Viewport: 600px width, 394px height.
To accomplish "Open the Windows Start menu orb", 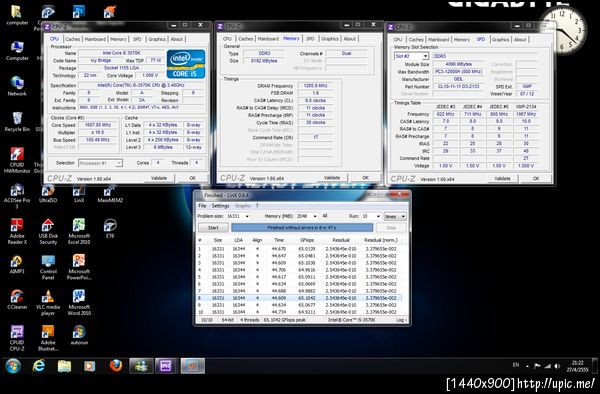I will coord(13,366).
